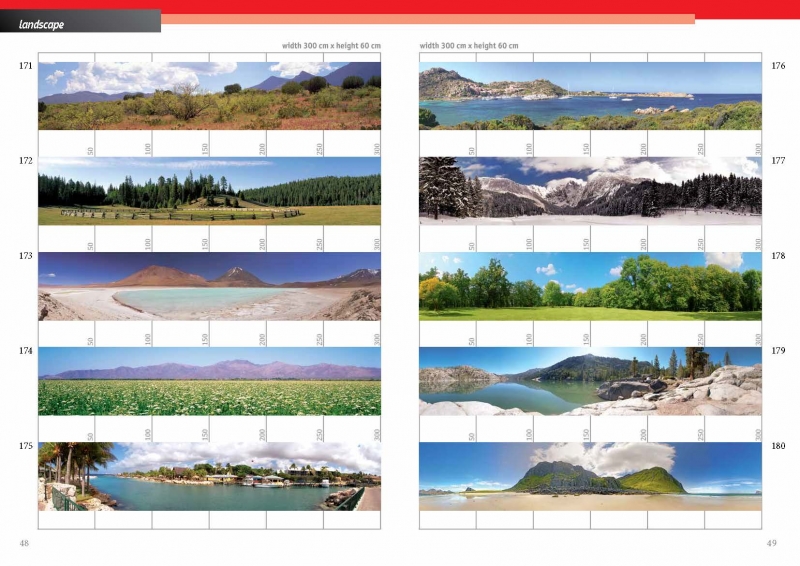Click the item number 175 label
Viewport: 800px width, 566px height.
click(x=26, y=445)
